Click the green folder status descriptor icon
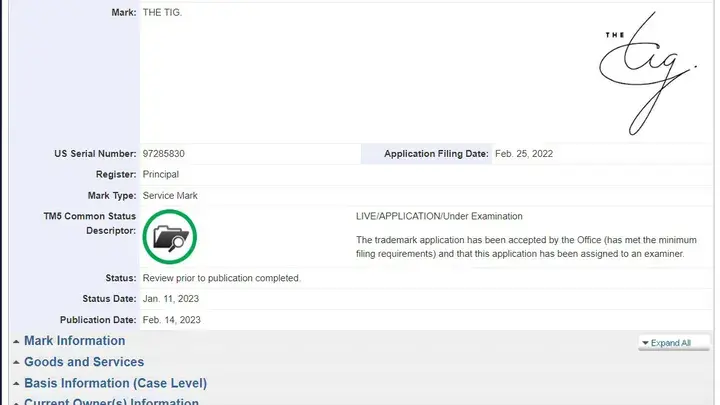The height and width of the screenshot is (405, 720). pos(170,236)
